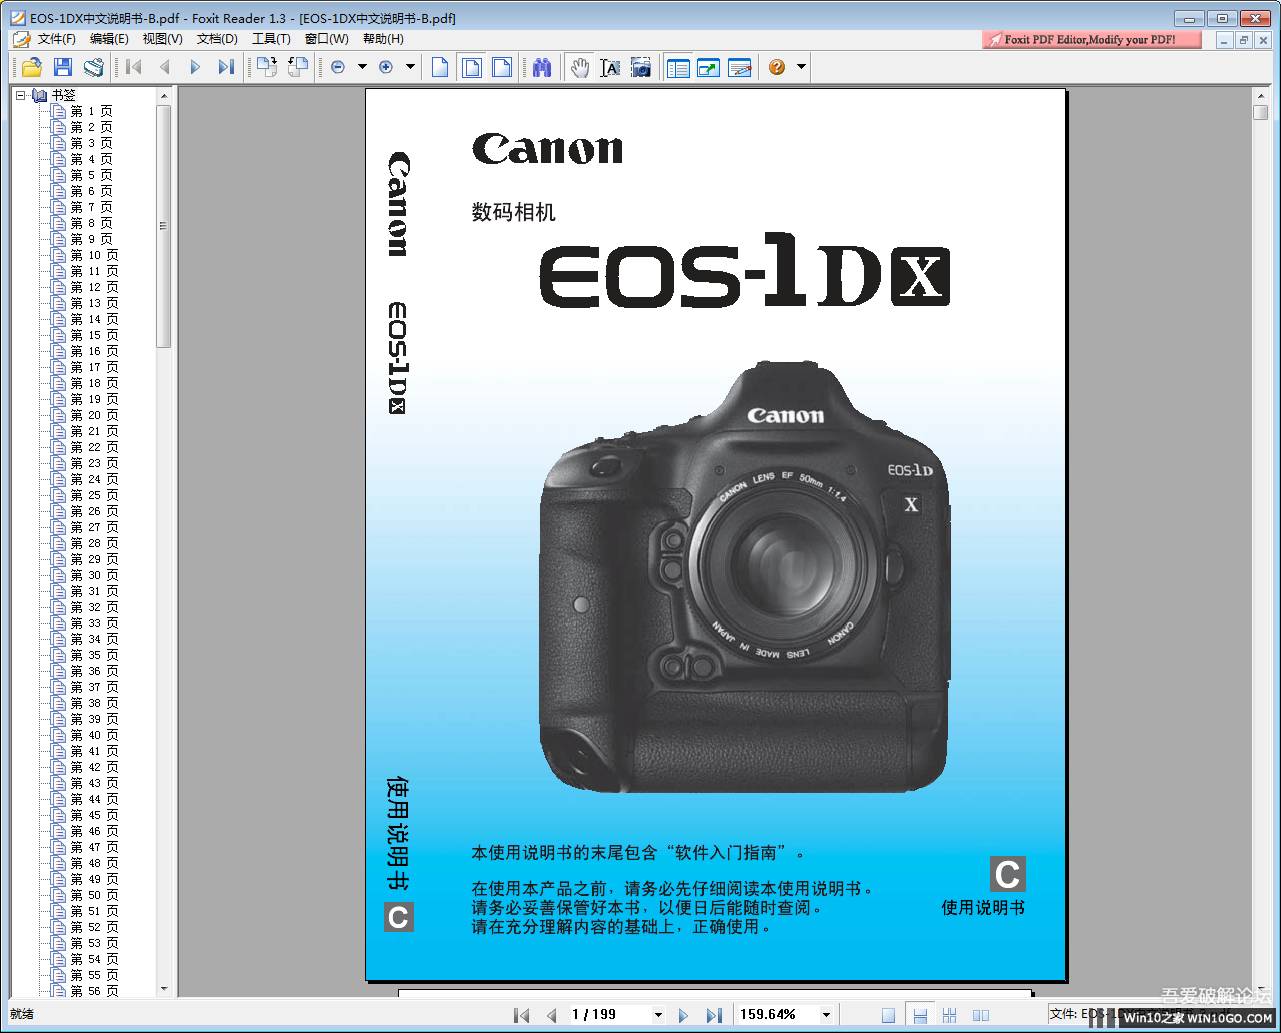Image resolution: width=1281 pixels, height=1033 pixels.
Task: Open the 工具(T) menu
Action: coord(271,39)
